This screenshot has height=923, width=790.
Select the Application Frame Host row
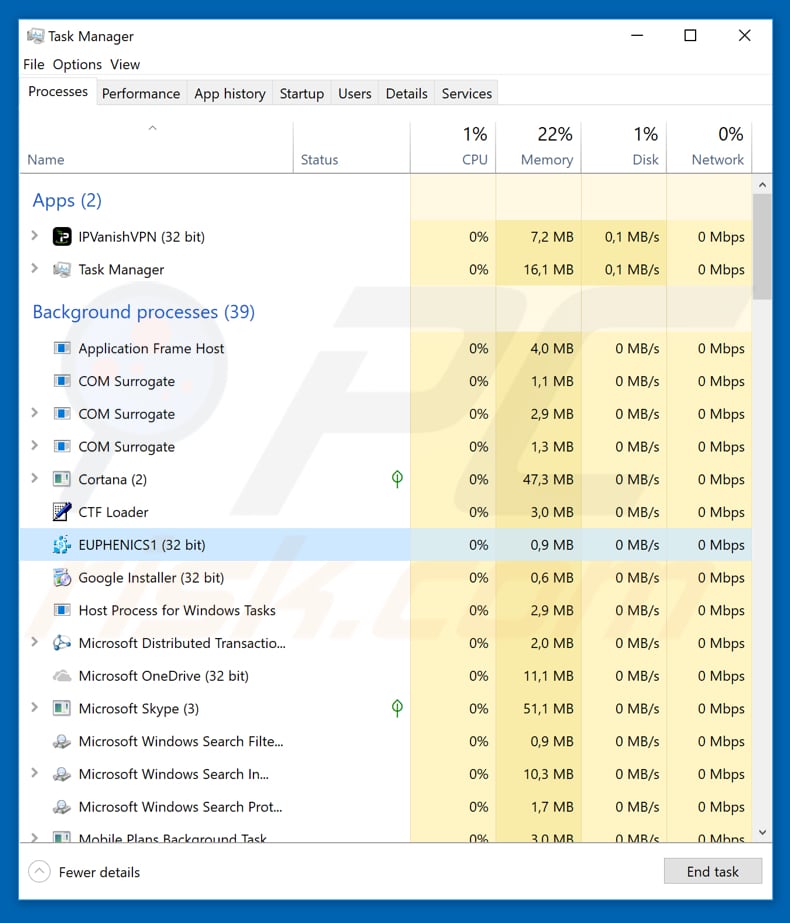[x=386, y=348]
